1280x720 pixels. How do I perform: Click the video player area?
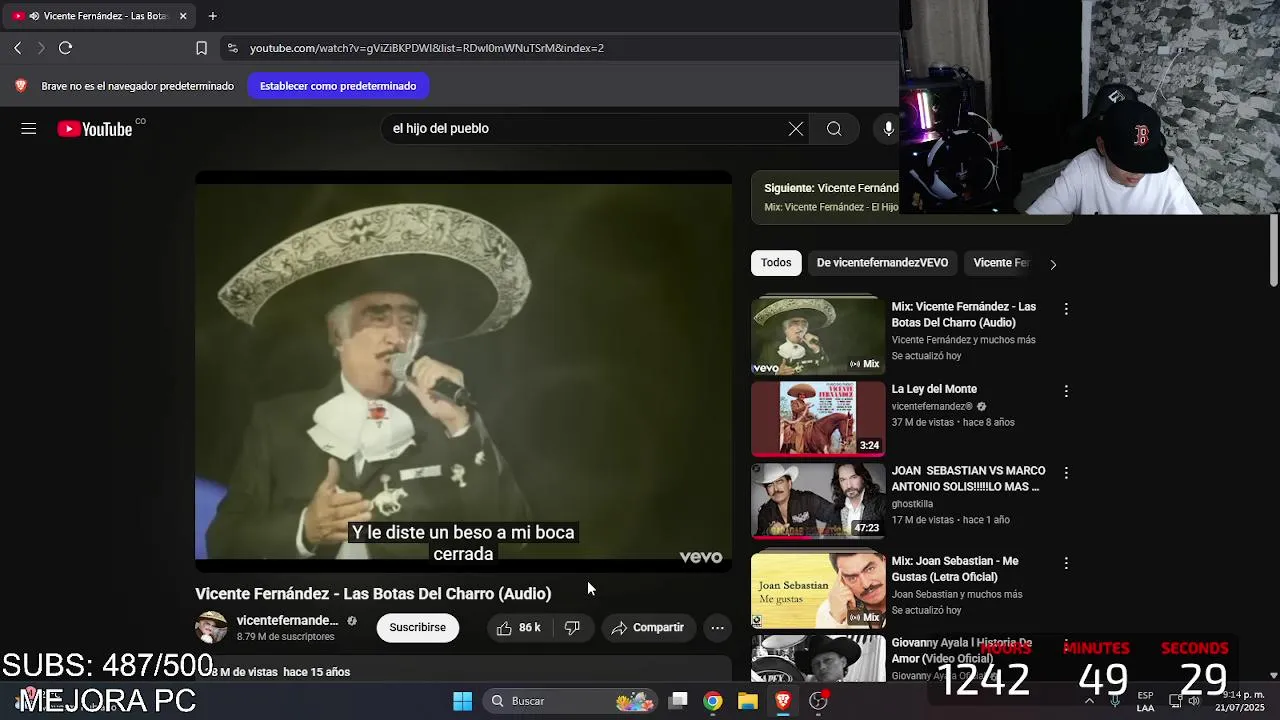point(463,371)
